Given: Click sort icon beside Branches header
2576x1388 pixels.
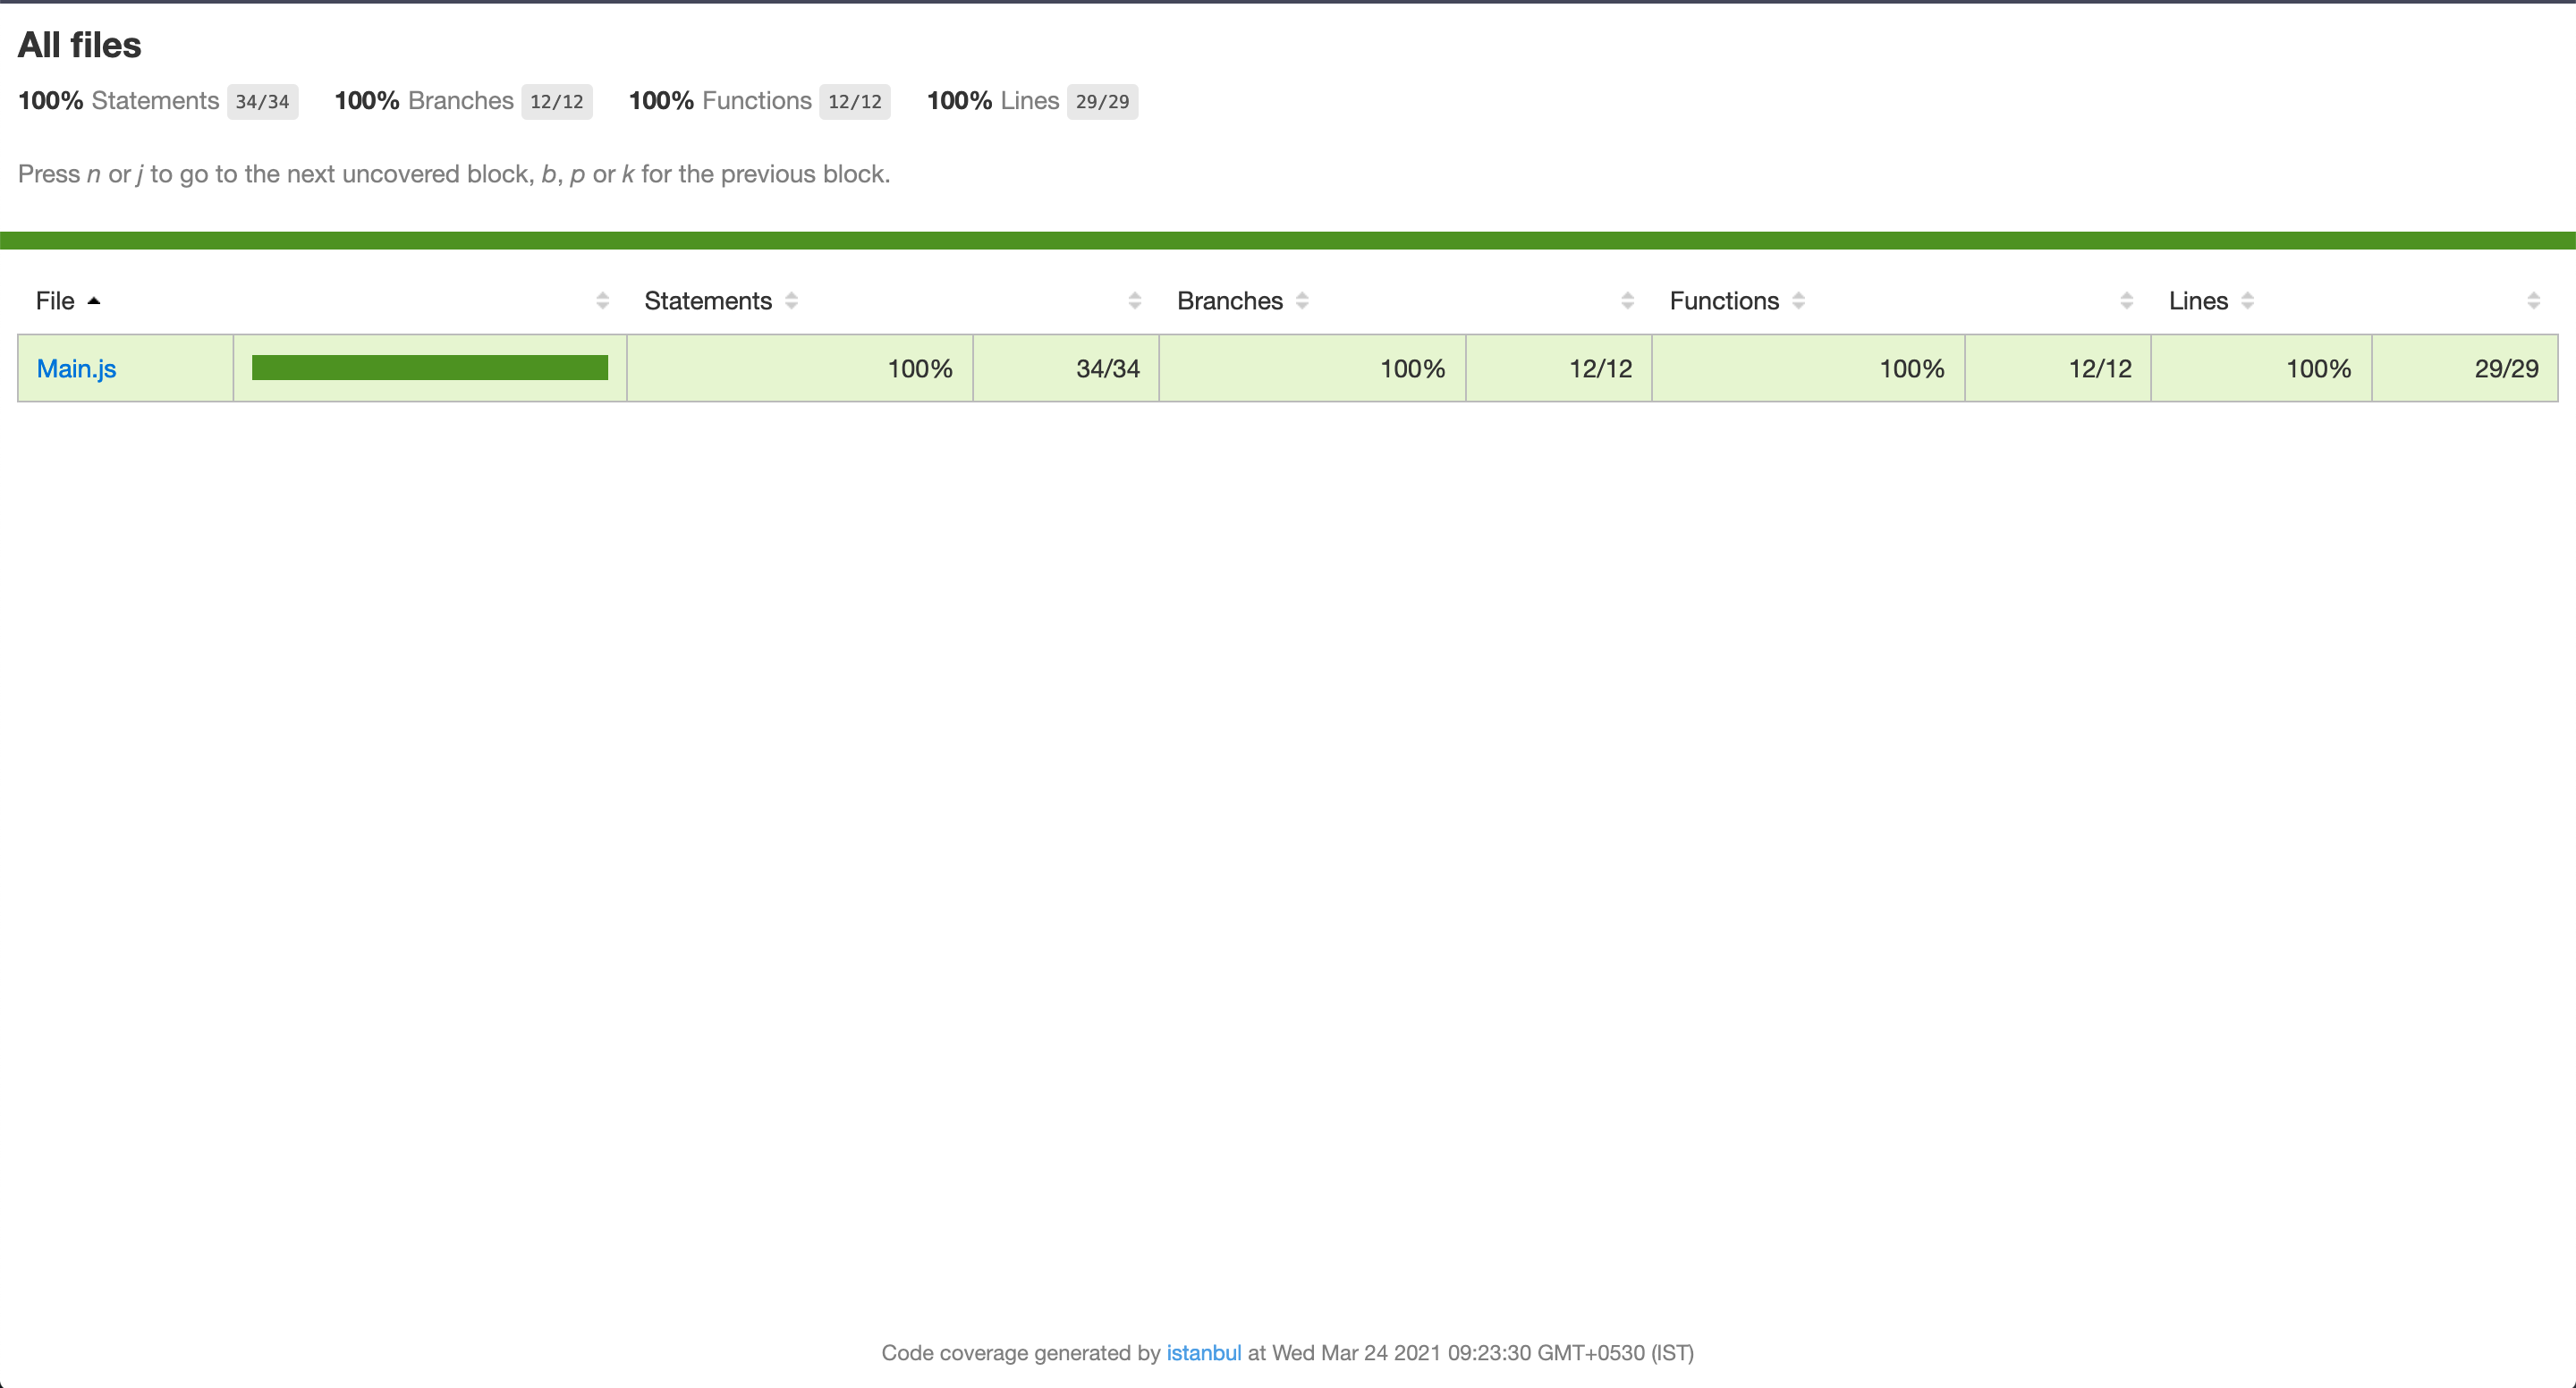Looking at the screenshot, I should coord(1302,301).
